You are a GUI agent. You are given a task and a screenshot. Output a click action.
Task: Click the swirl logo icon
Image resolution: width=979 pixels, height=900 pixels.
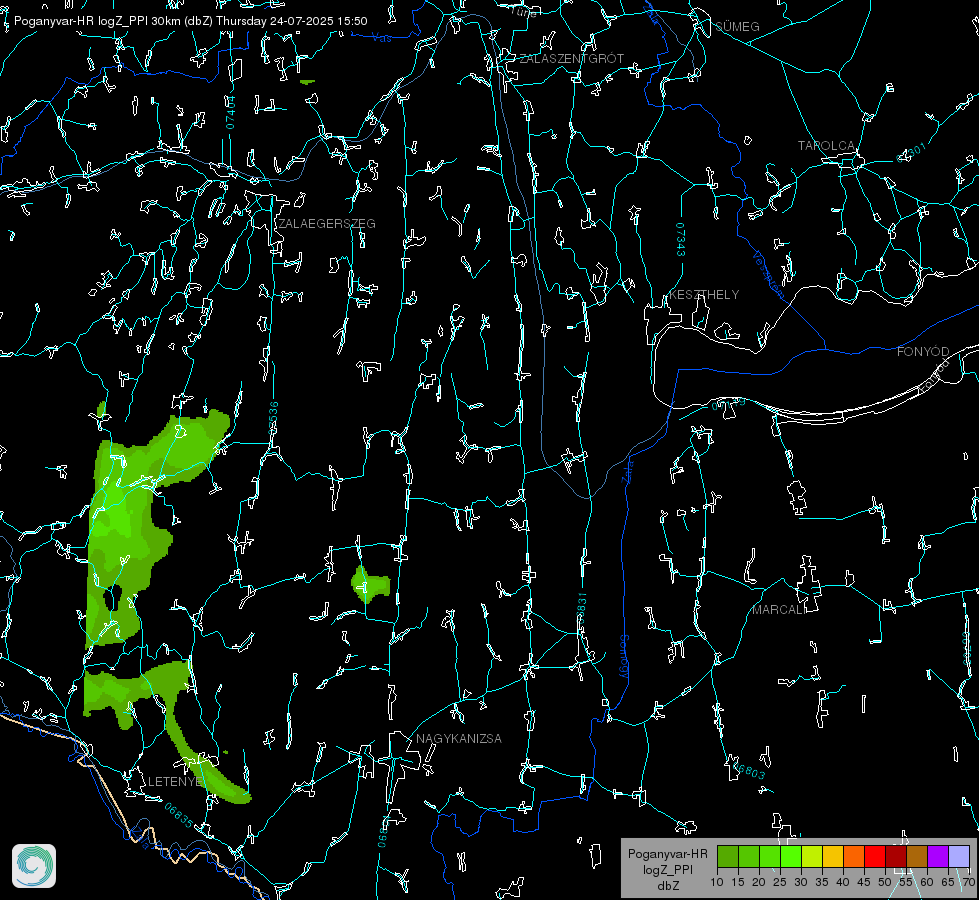(34, 866)
